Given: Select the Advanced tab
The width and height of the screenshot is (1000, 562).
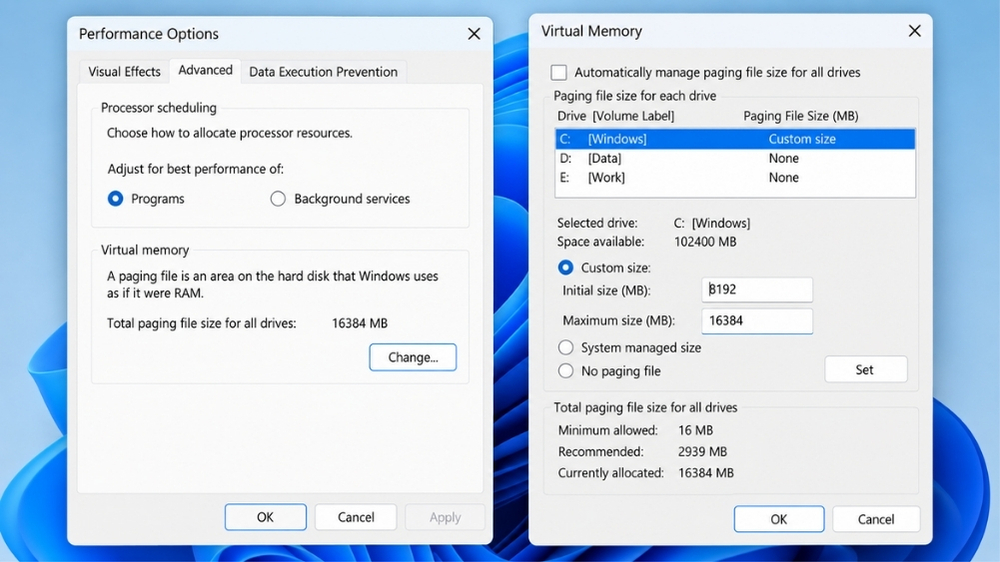Looking at the screenshot, I should pos(205,70).
